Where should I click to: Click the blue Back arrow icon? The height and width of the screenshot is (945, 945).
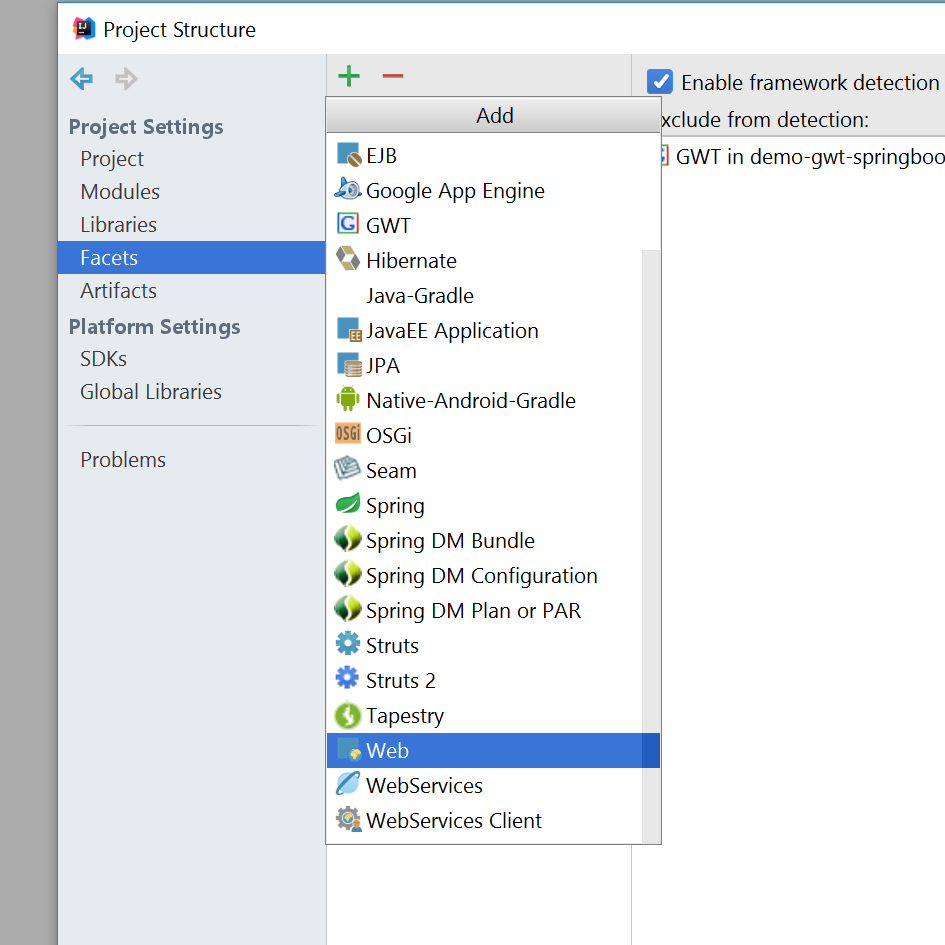tap(81, 78)
